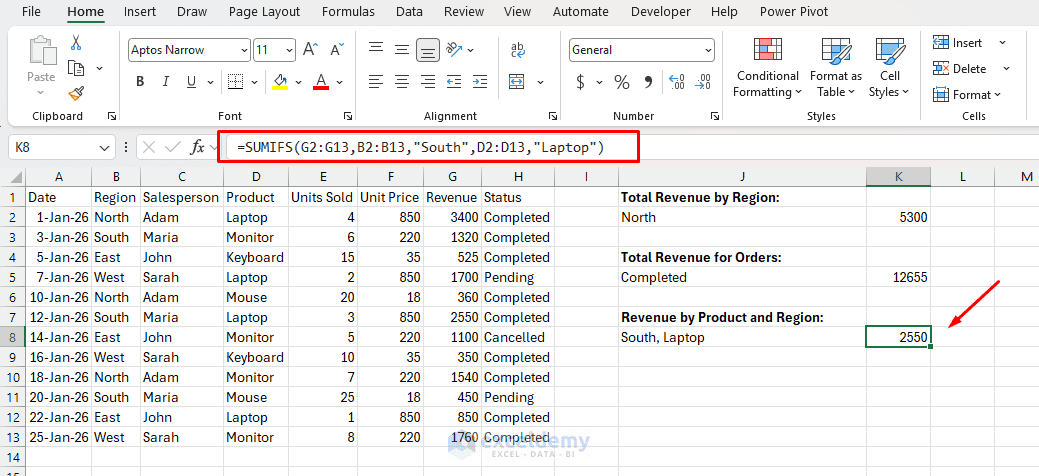This screenshot has height=476, width=1039.
Task: Decrease decimal places
Action: pyautogui.click(x=703, y=82)
